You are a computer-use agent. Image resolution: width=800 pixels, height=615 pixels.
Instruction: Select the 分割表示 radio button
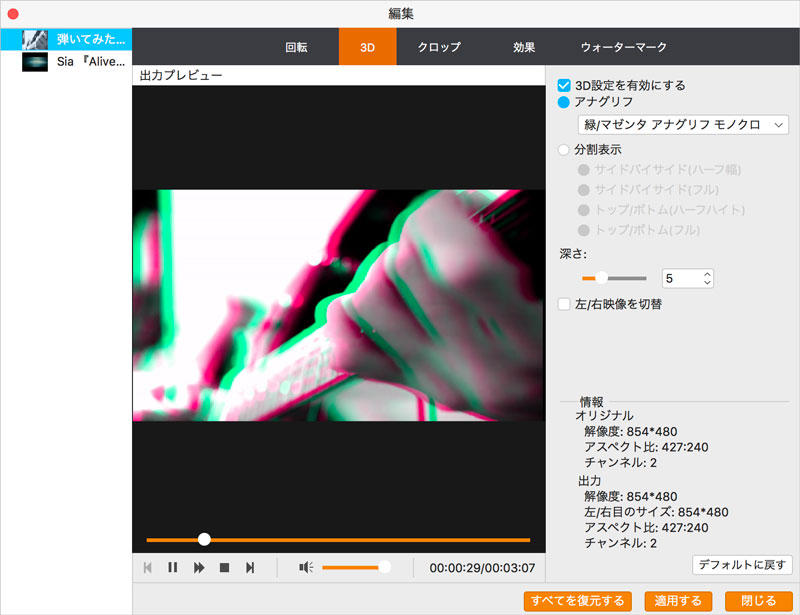click(565, 150)
